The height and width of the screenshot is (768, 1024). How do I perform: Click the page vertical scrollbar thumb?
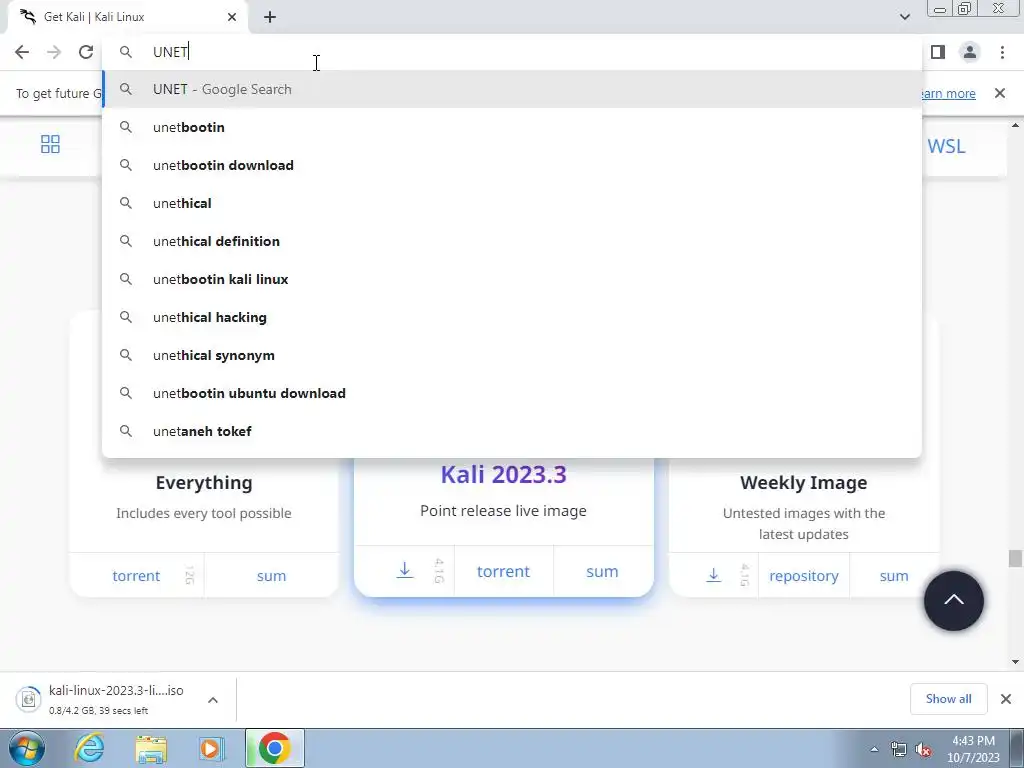coord(1014,558)
